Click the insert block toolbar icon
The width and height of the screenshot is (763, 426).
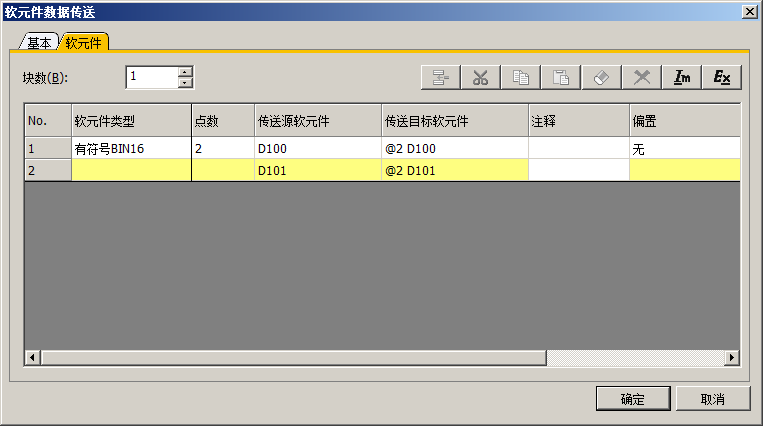439,78
